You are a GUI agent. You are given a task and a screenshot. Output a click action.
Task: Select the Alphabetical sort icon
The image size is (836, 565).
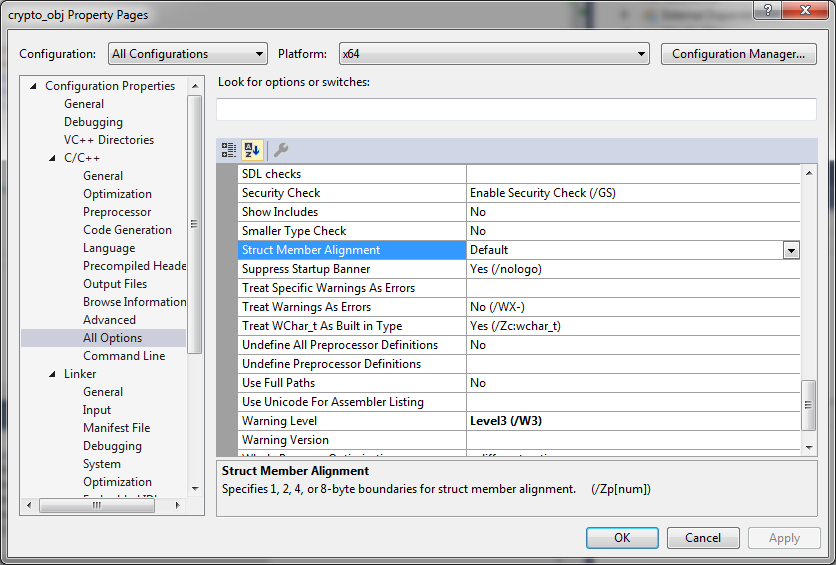click(x=252, y=150)
